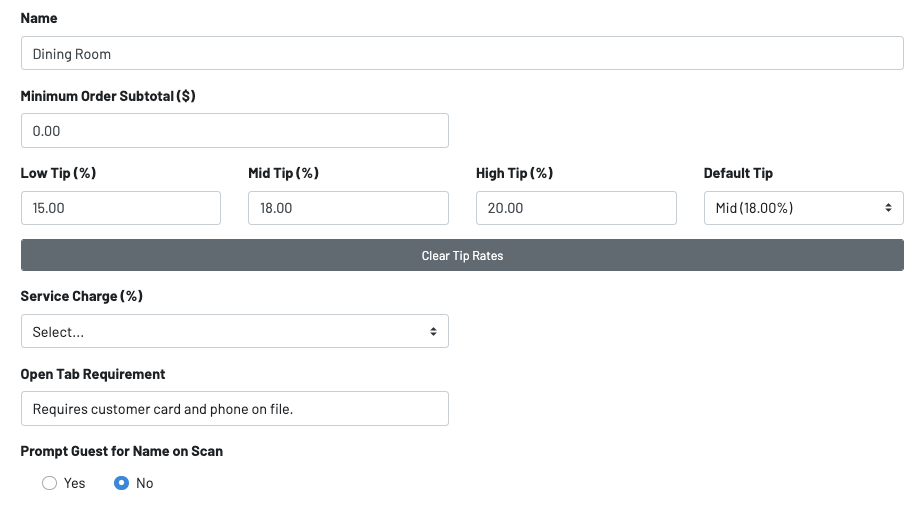Expand the Service Charge dropdown

(234, 331)
